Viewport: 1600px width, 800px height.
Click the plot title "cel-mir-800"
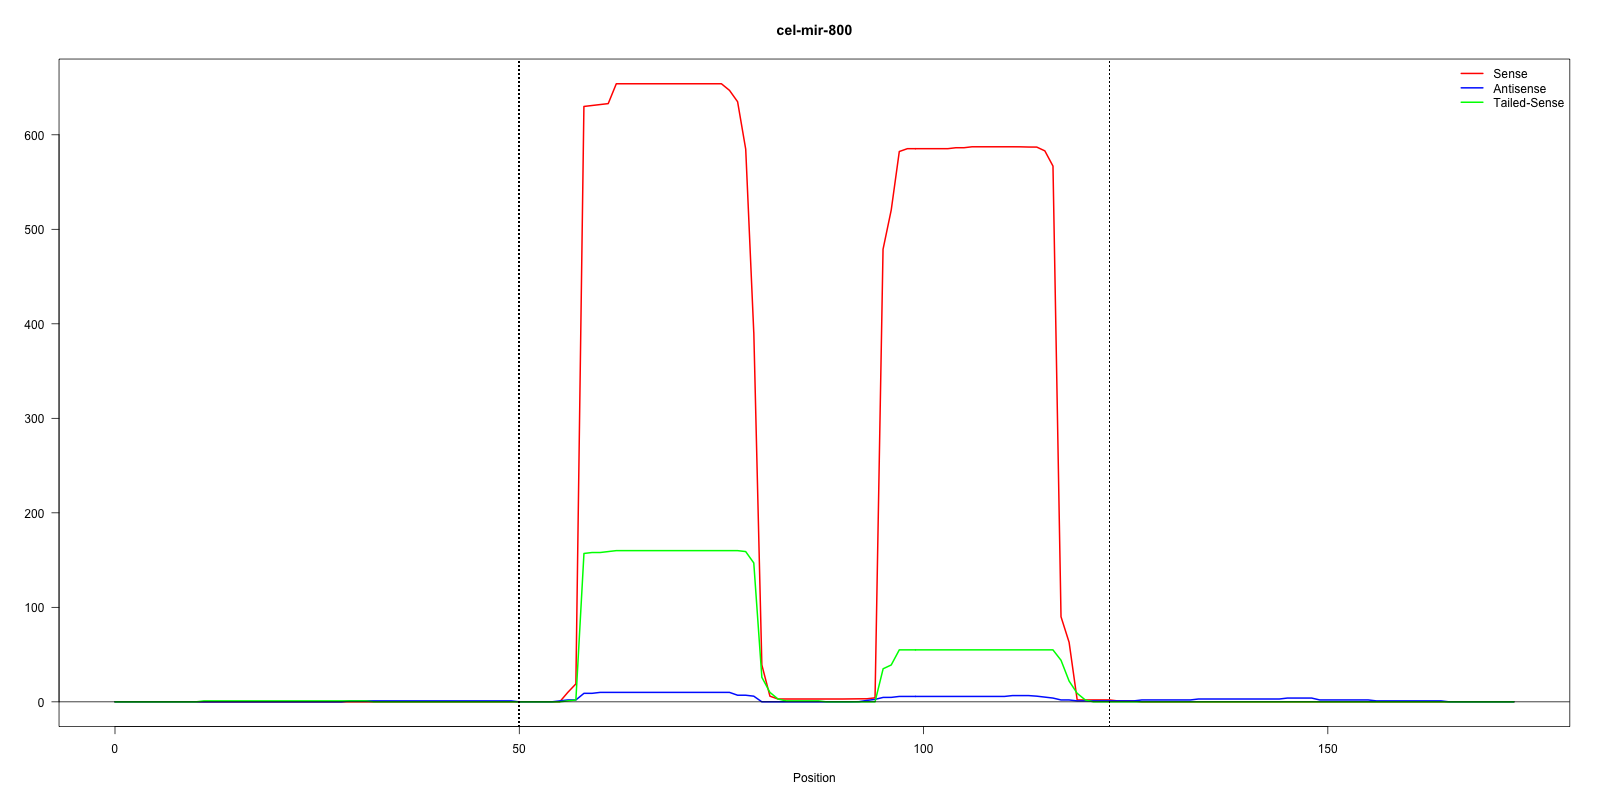[x=814, y=30]
